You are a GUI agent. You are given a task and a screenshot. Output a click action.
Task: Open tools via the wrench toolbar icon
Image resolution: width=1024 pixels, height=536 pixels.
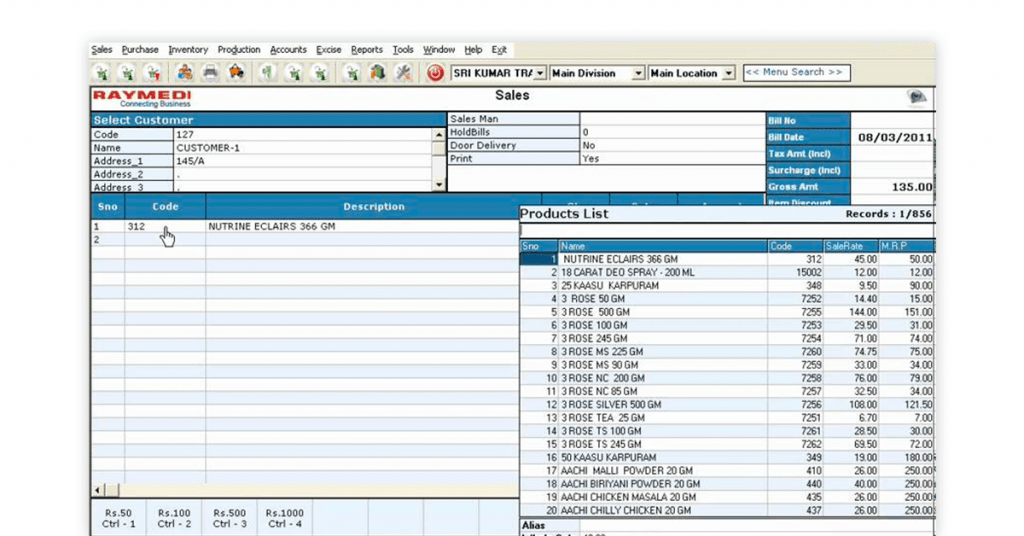point(404,72)
